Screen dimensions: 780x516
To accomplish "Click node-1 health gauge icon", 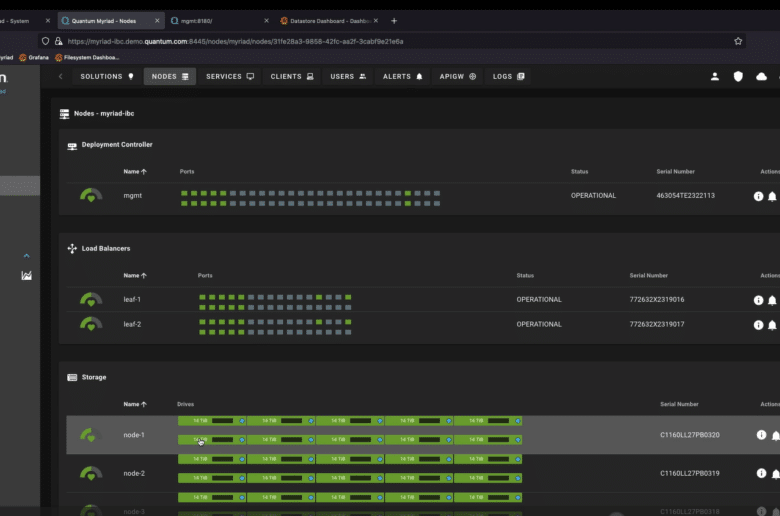I will 91,435.
